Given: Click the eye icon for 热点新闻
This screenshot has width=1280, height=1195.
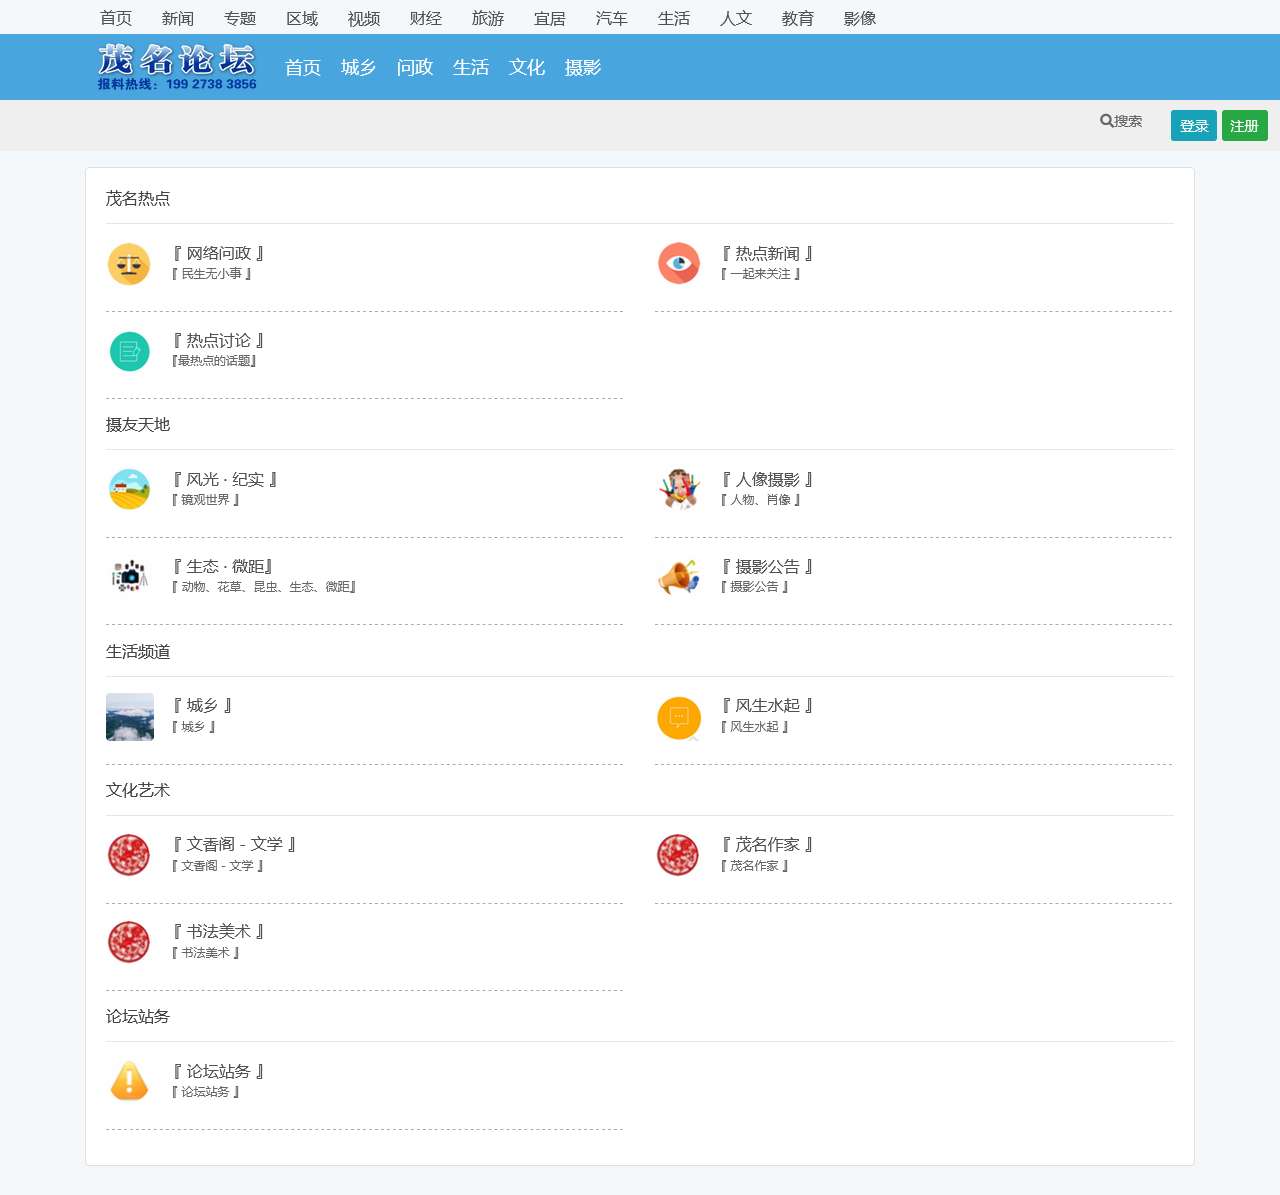Looking at the screenshot, I should [679, 263].
